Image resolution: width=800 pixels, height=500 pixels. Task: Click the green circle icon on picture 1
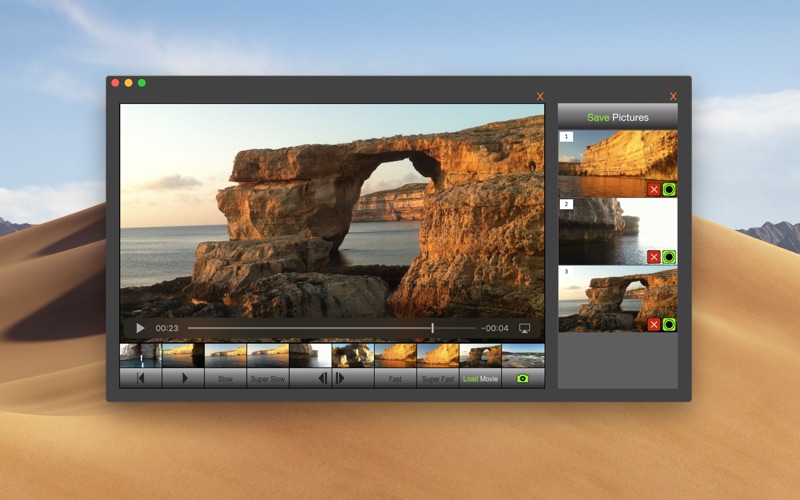tap(669, 189)
